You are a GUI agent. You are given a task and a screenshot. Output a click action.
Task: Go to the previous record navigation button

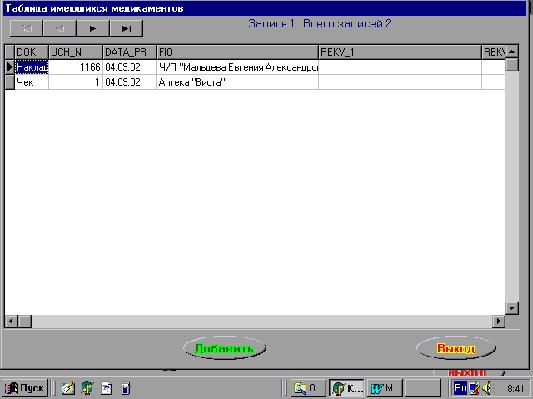tap(59, 28)
